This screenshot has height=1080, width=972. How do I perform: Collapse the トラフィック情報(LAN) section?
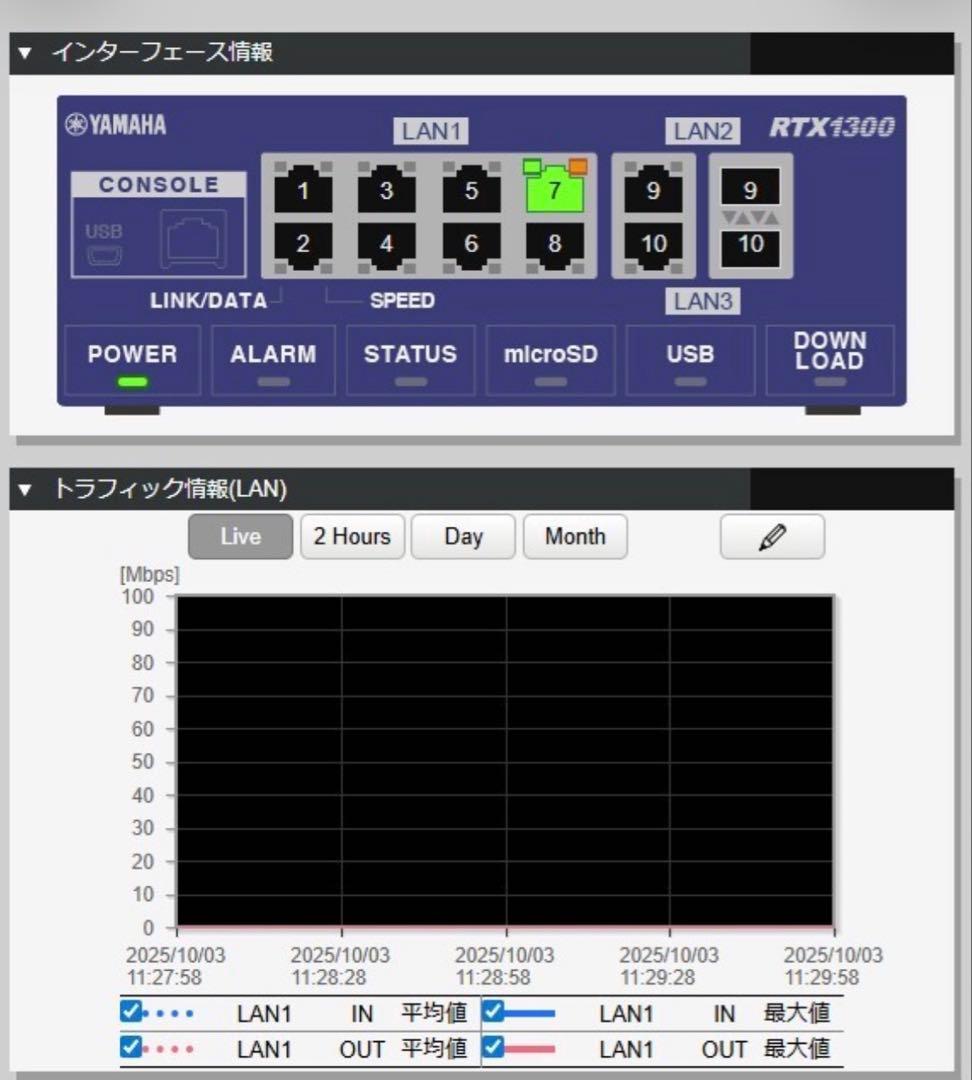click(x=25, y=490)
